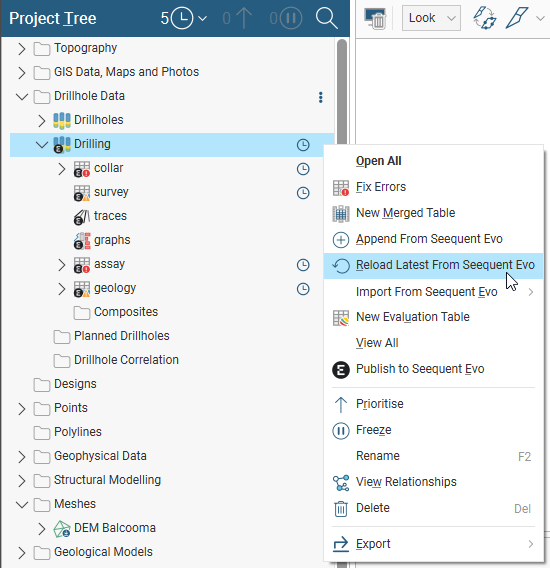Image resolution: width=550 pixels, height=568 pixels.
Task: Click the three-dot menu beside Drillhole Data
Action: pos(321,97)
